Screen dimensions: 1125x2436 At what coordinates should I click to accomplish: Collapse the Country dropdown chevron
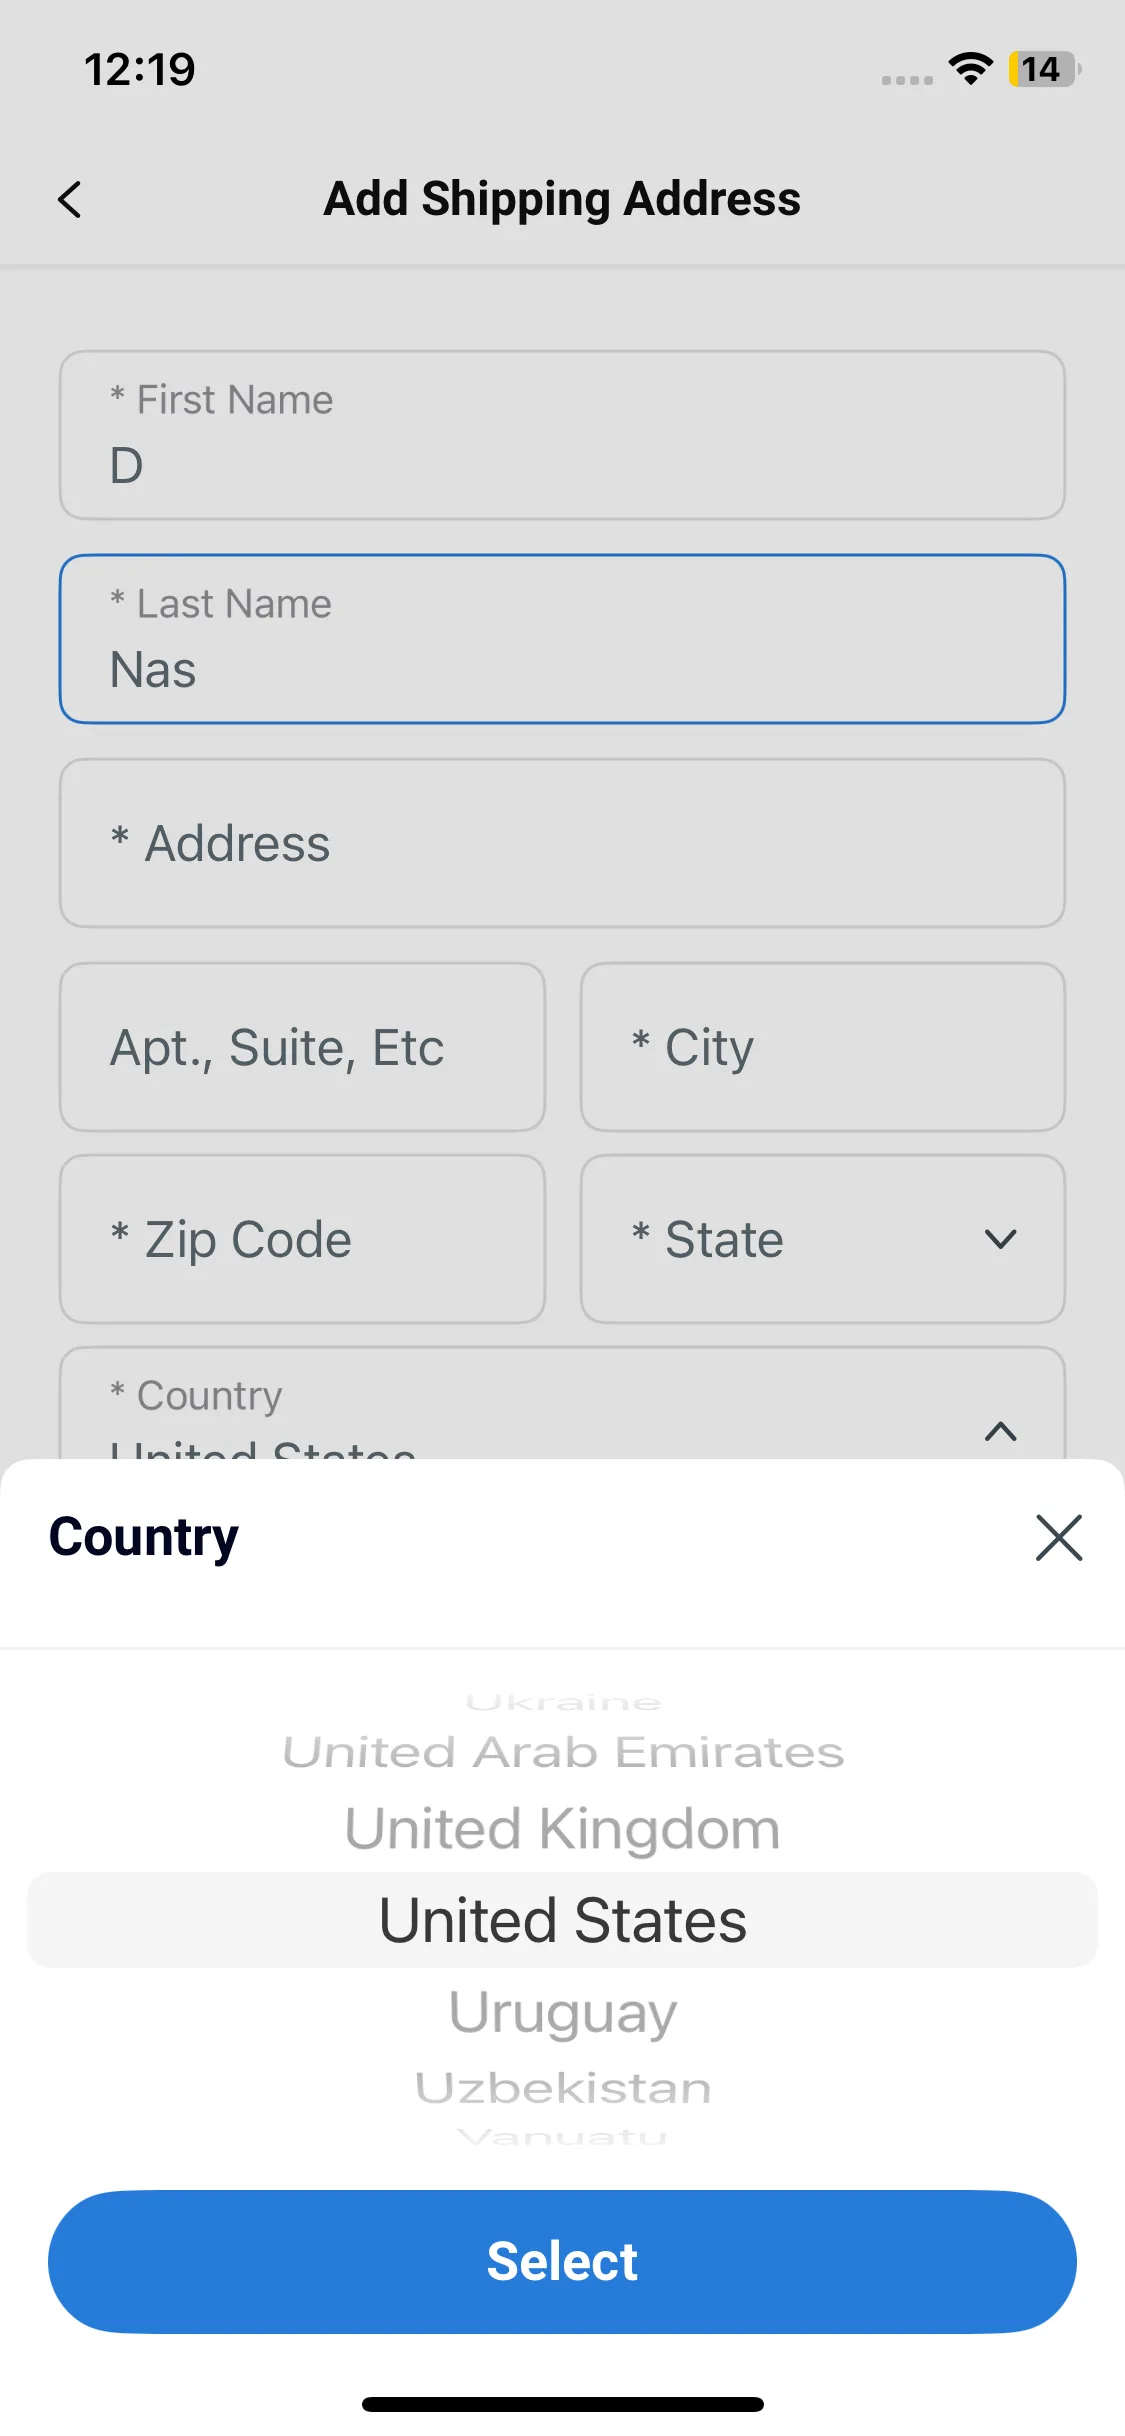pyautogui.click(x=1000, y=1431)
